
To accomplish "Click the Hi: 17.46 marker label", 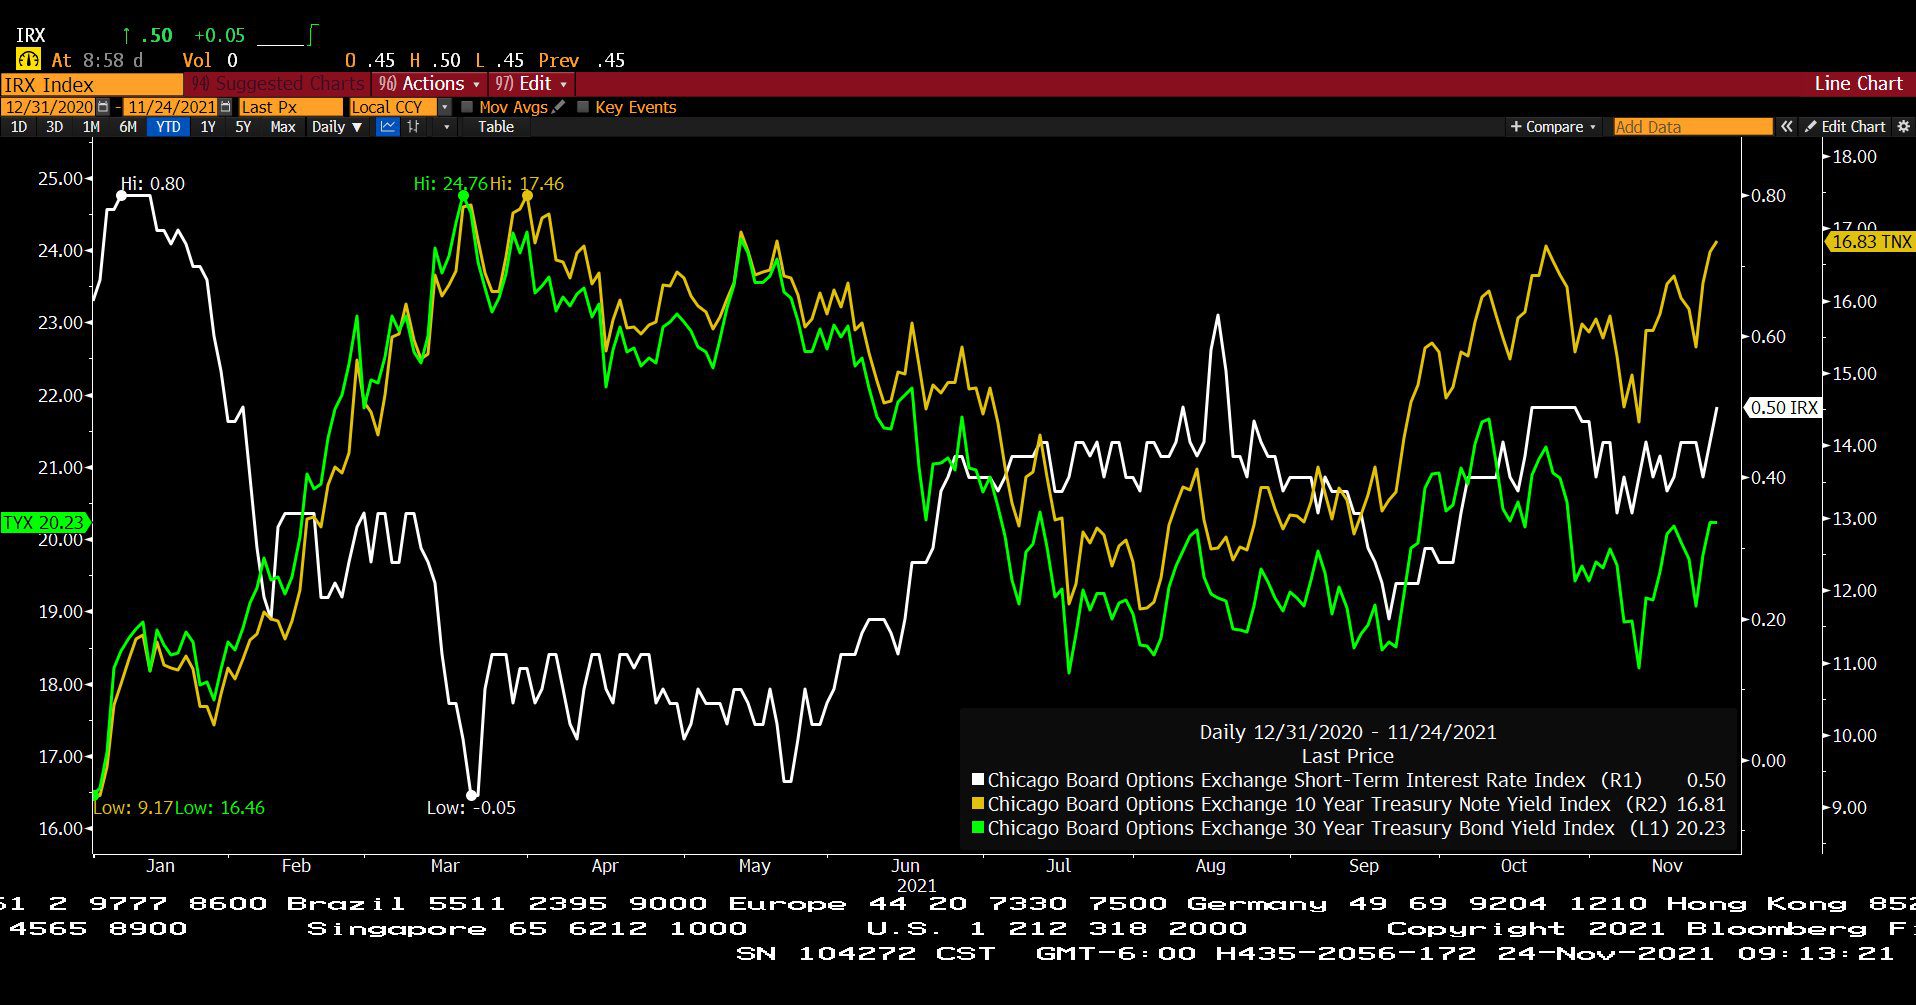I will [527, 184].
